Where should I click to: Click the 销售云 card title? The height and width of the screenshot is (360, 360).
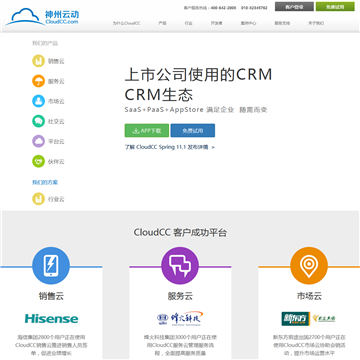click(51, 296)
